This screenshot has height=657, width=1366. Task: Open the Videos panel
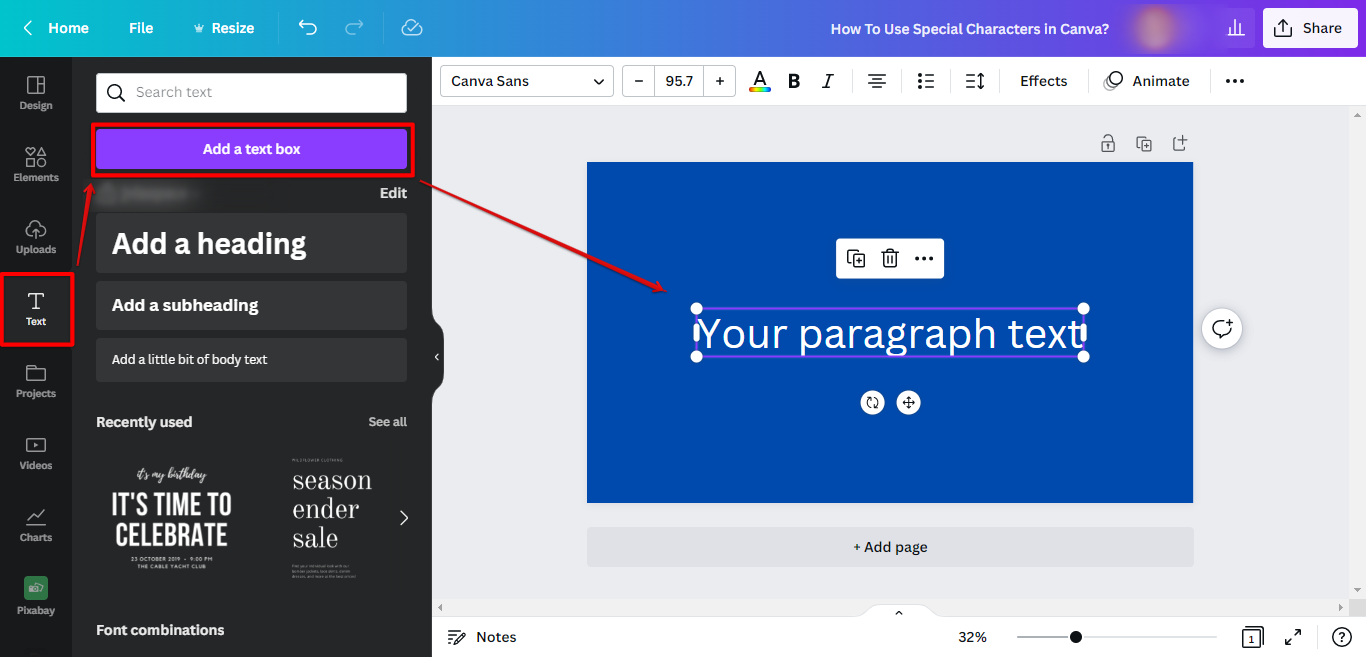point(36,453)
